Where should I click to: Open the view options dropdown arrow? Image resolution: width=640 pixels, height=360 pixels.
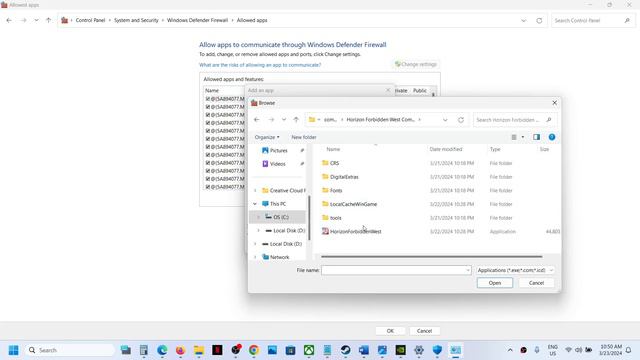522,137
